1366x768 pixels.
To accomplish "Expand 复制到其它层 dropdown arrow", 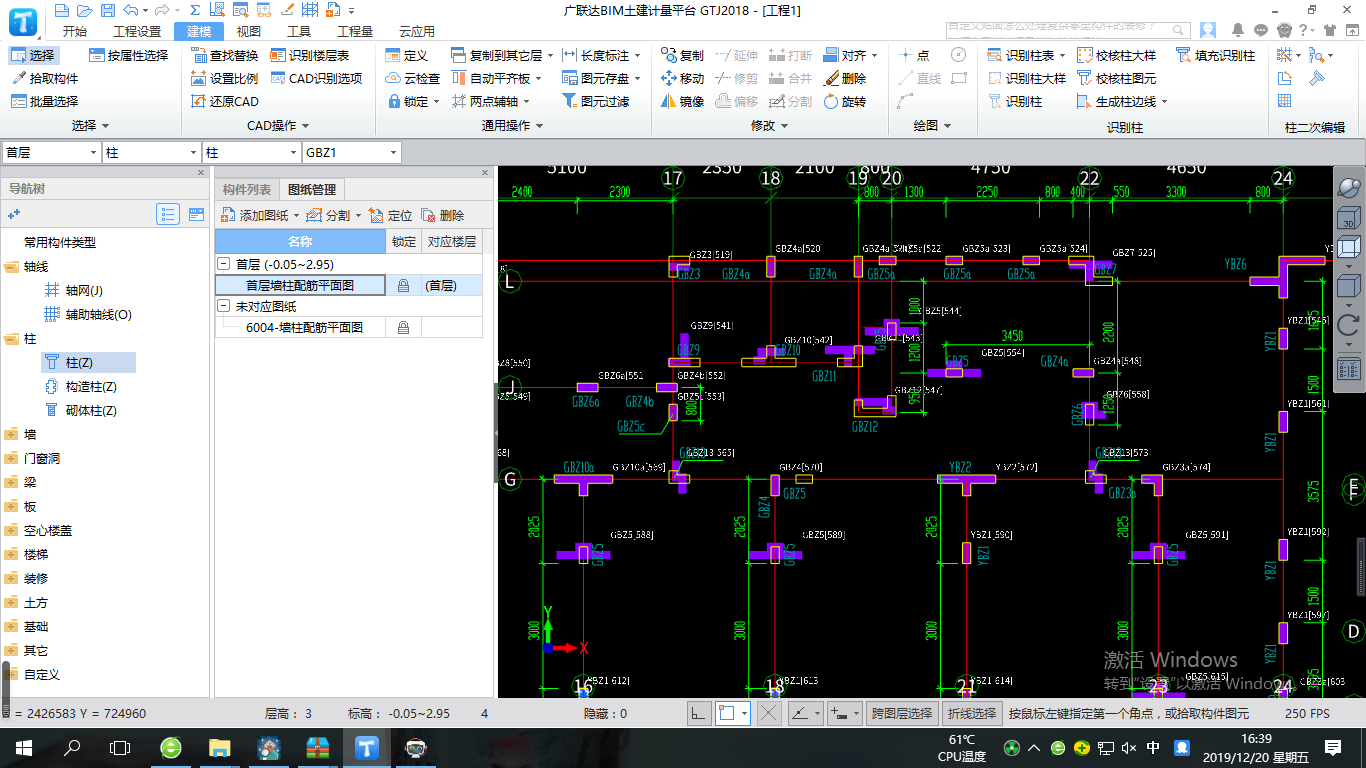I will (549, 55).
